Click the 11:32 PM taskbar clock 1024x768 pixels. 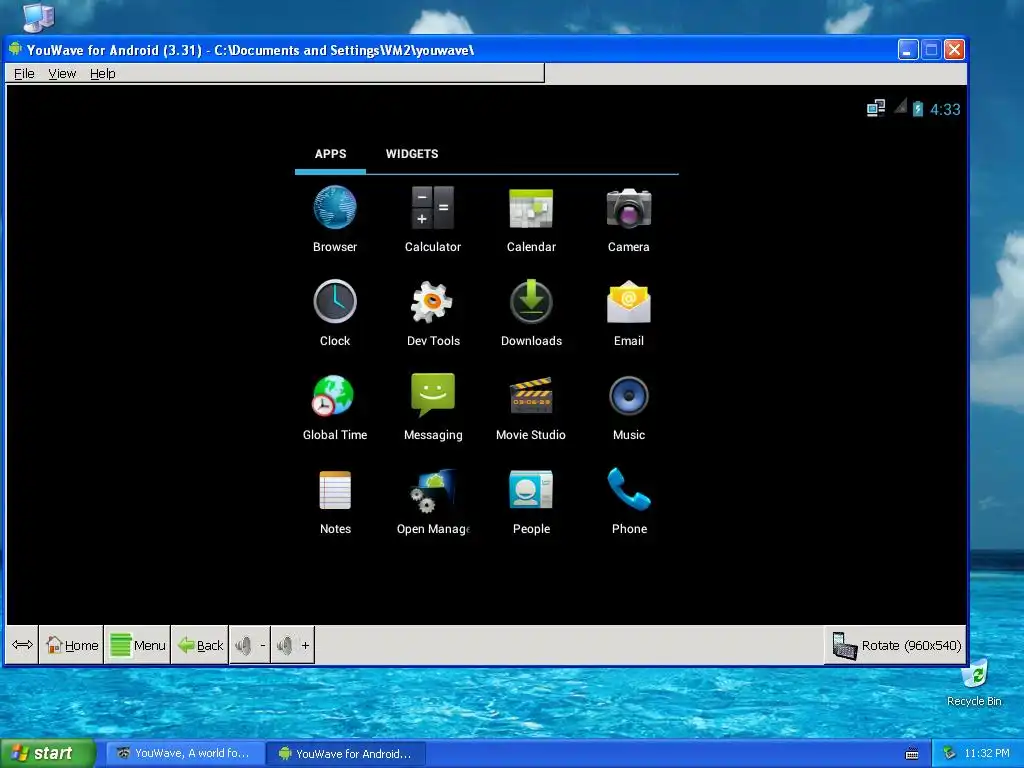pyautogui.click(x=987, y=753)
